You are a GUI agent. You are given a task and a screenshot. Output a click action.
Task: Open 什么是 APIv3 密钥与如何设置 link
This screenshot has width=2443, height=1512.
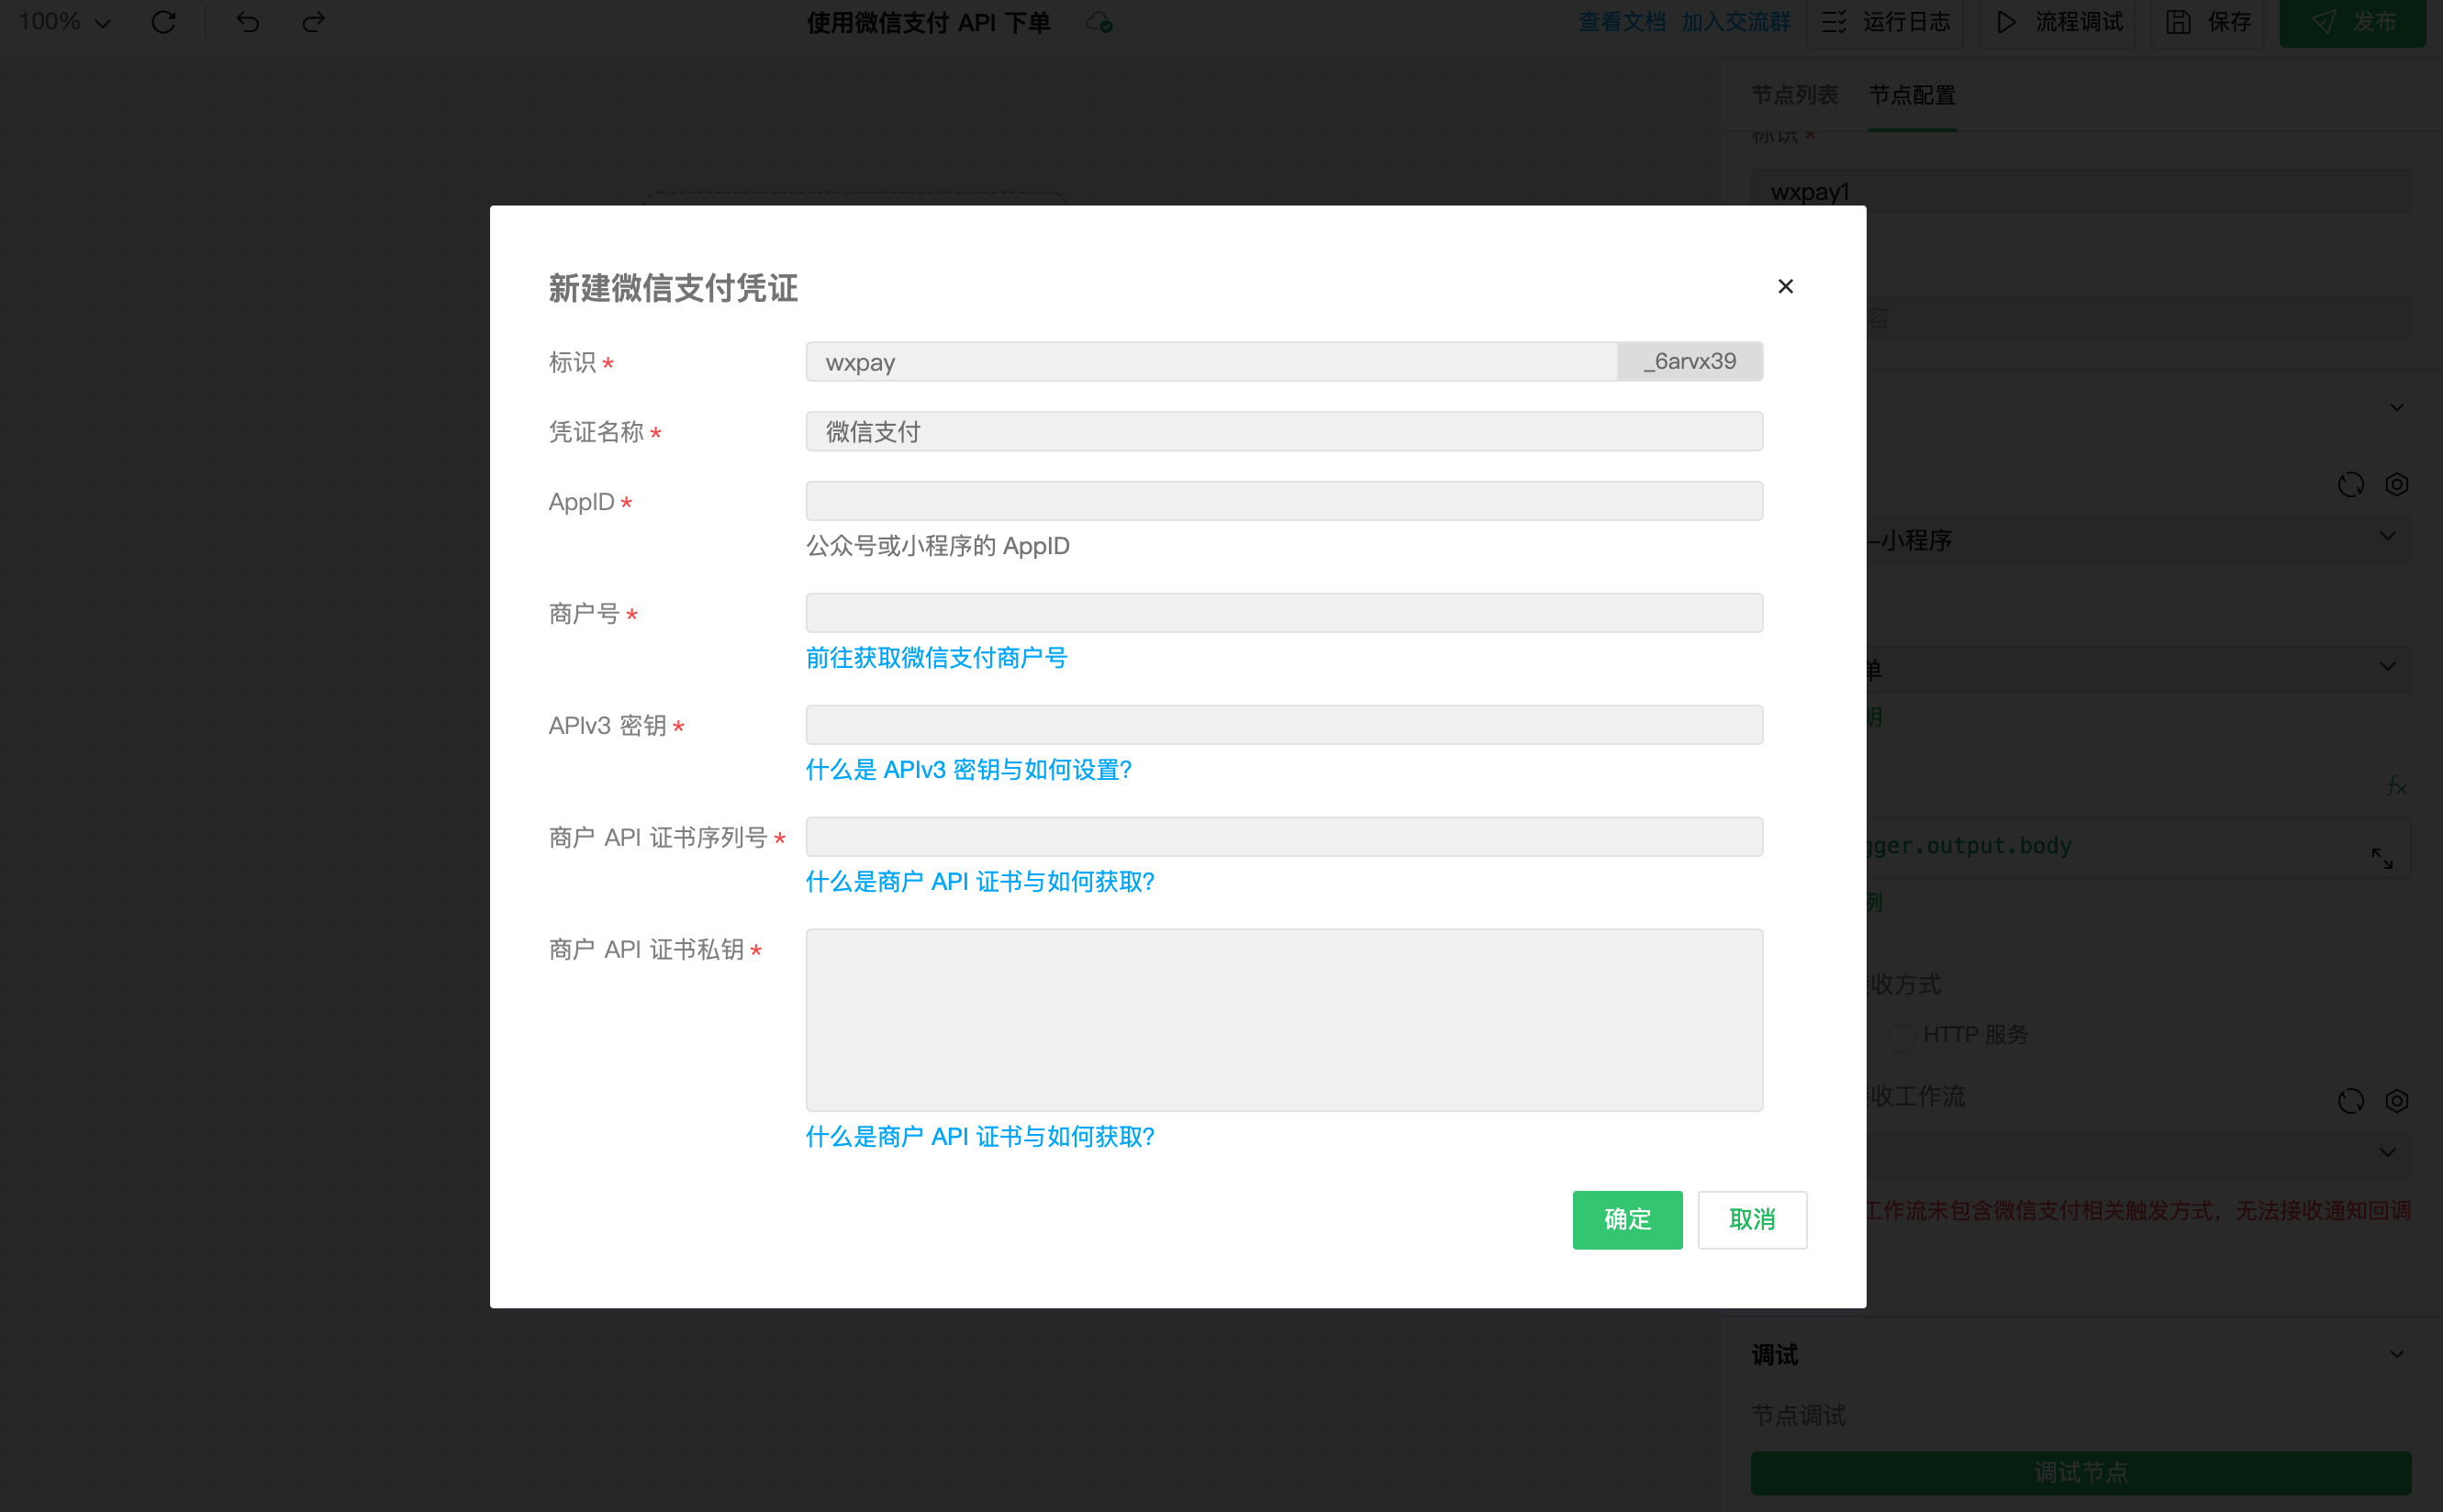click(x=968, y=770)
